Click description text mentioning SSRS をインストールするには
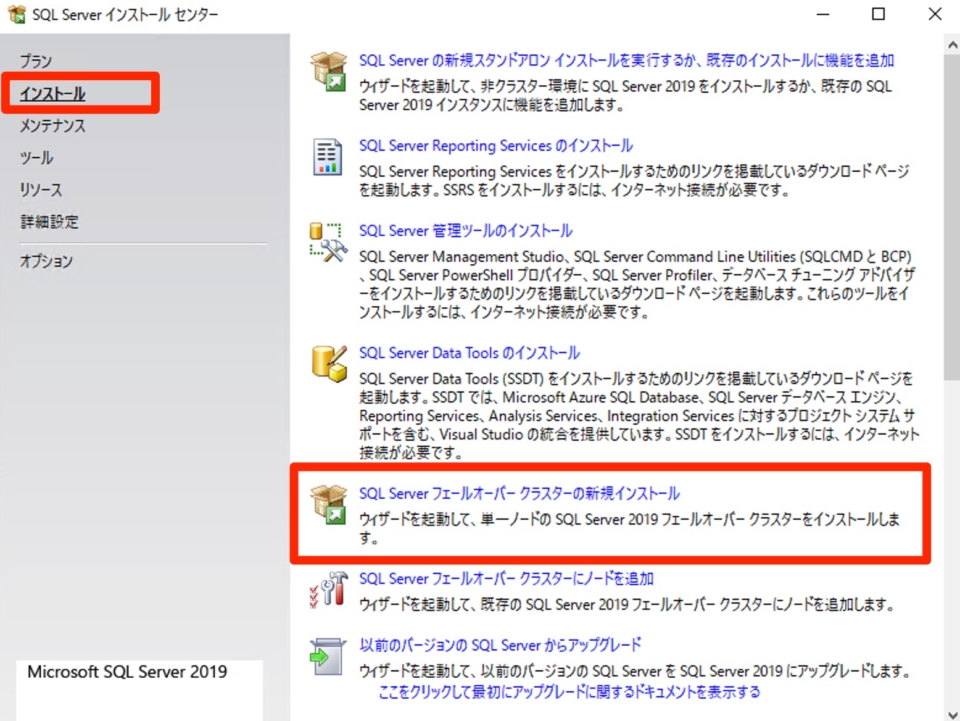Image resolution: width=960 pixels, height=721 pixels. click(x=634, y=181)
